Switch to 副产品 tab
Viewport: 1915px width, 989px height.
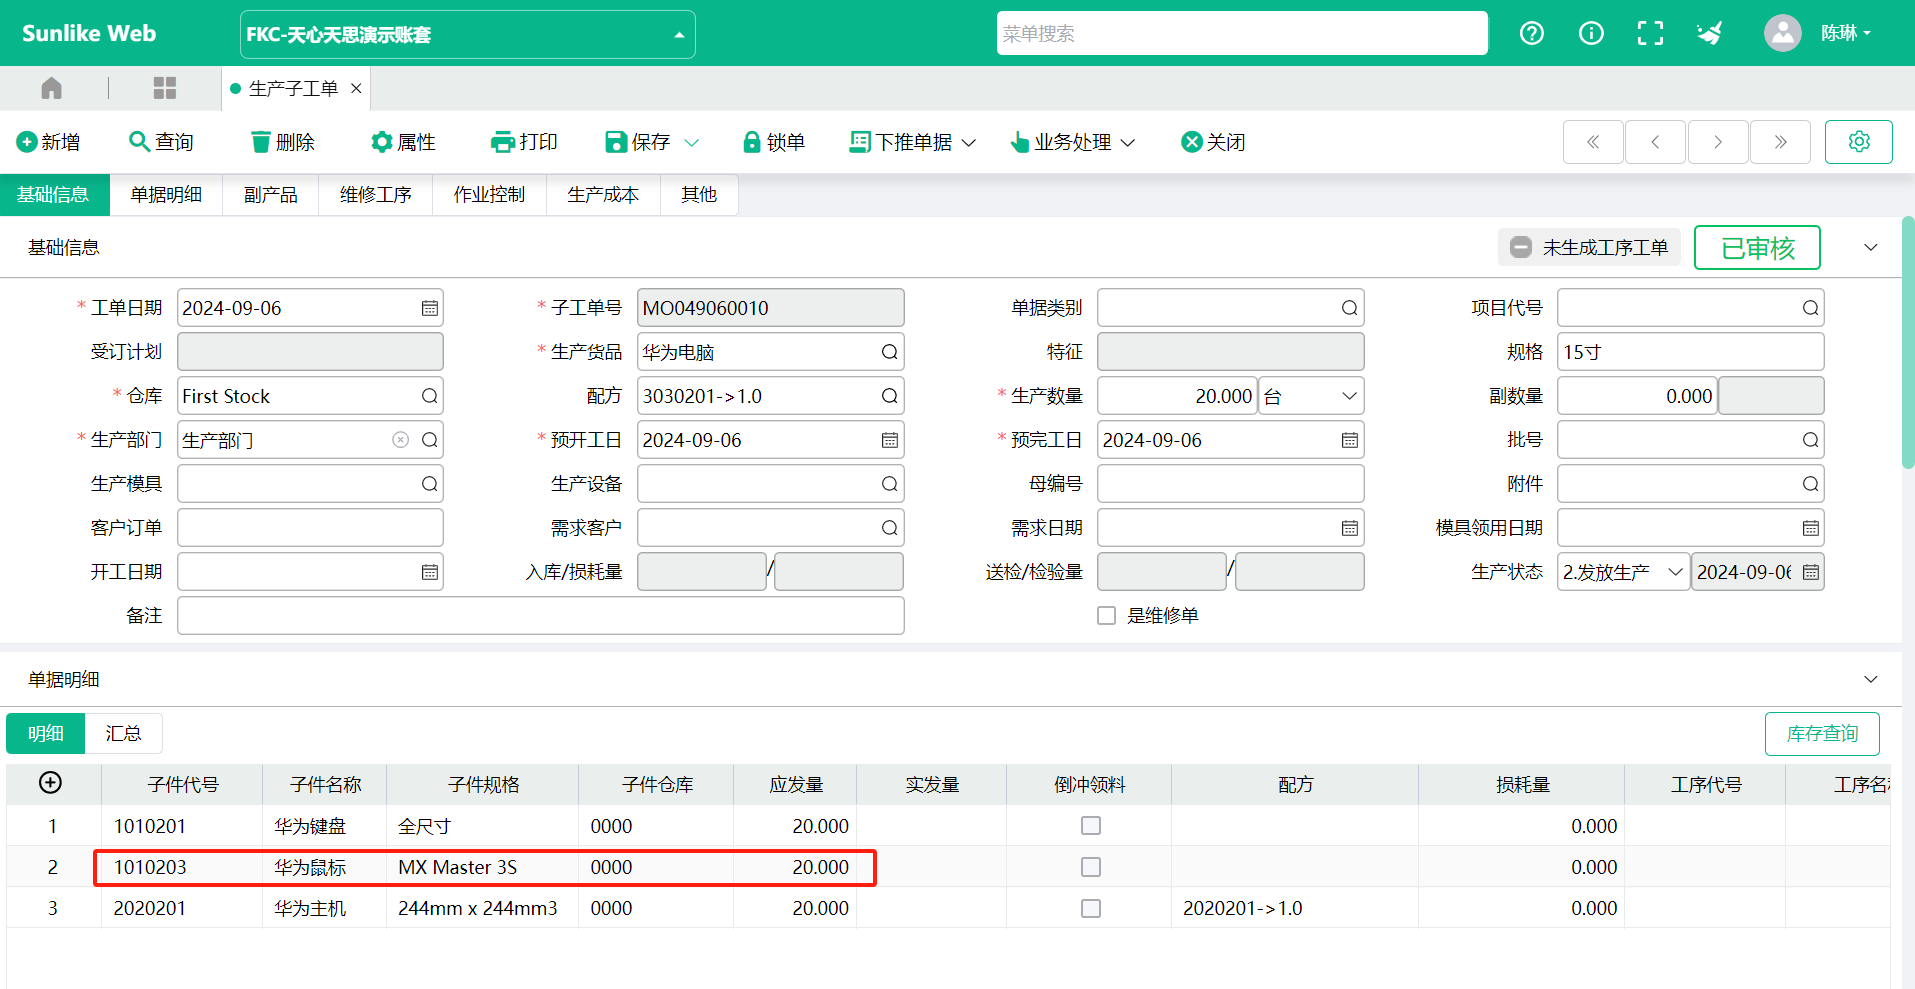point(270,195)
